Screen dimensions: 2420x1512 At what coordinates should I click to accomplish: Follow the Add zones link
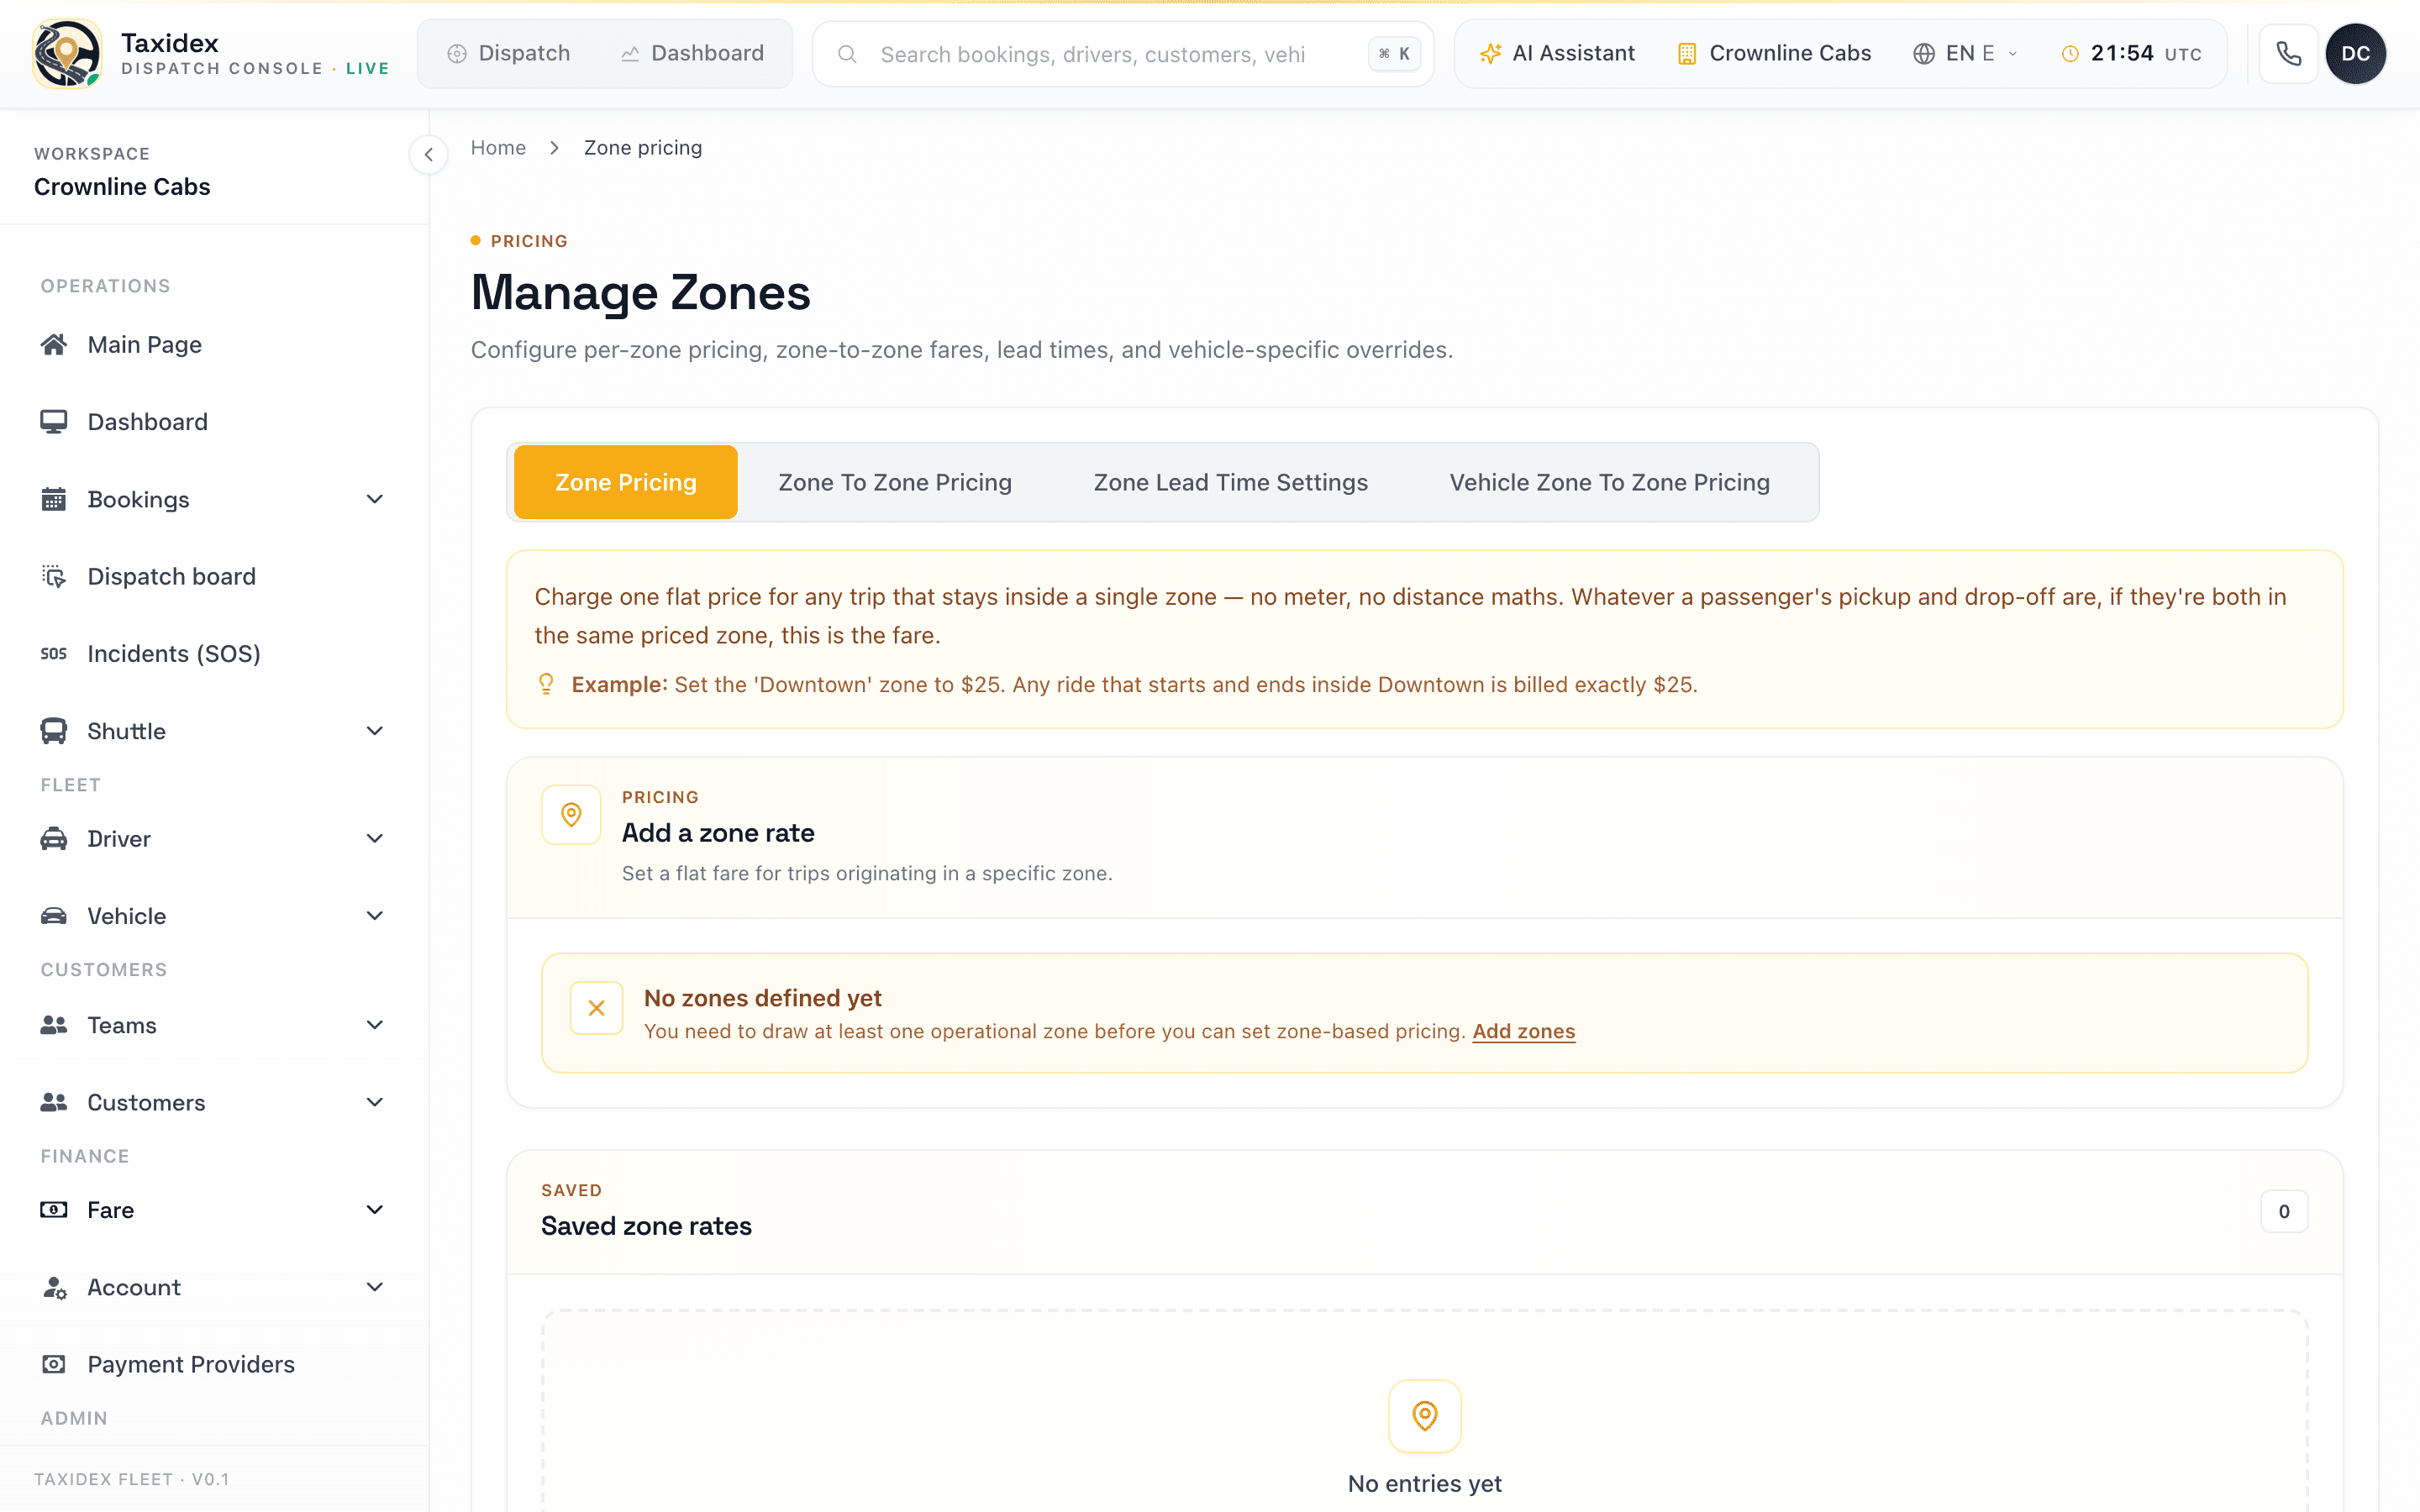click(x=1523, y=1031)
